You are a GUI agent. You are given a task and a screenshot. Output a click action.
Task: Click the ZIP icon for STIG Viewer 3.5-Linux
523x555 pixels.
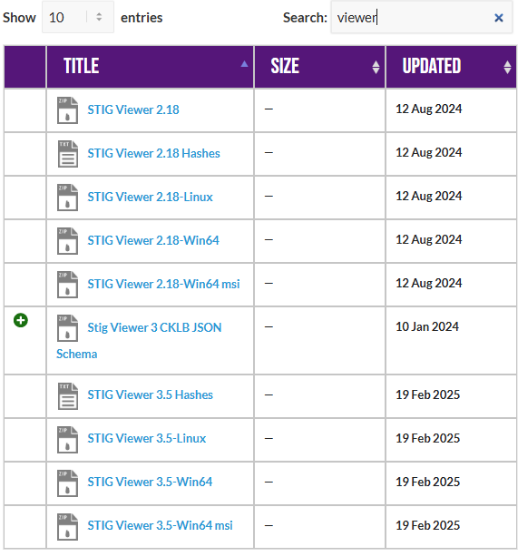click(x=67, y=439)
